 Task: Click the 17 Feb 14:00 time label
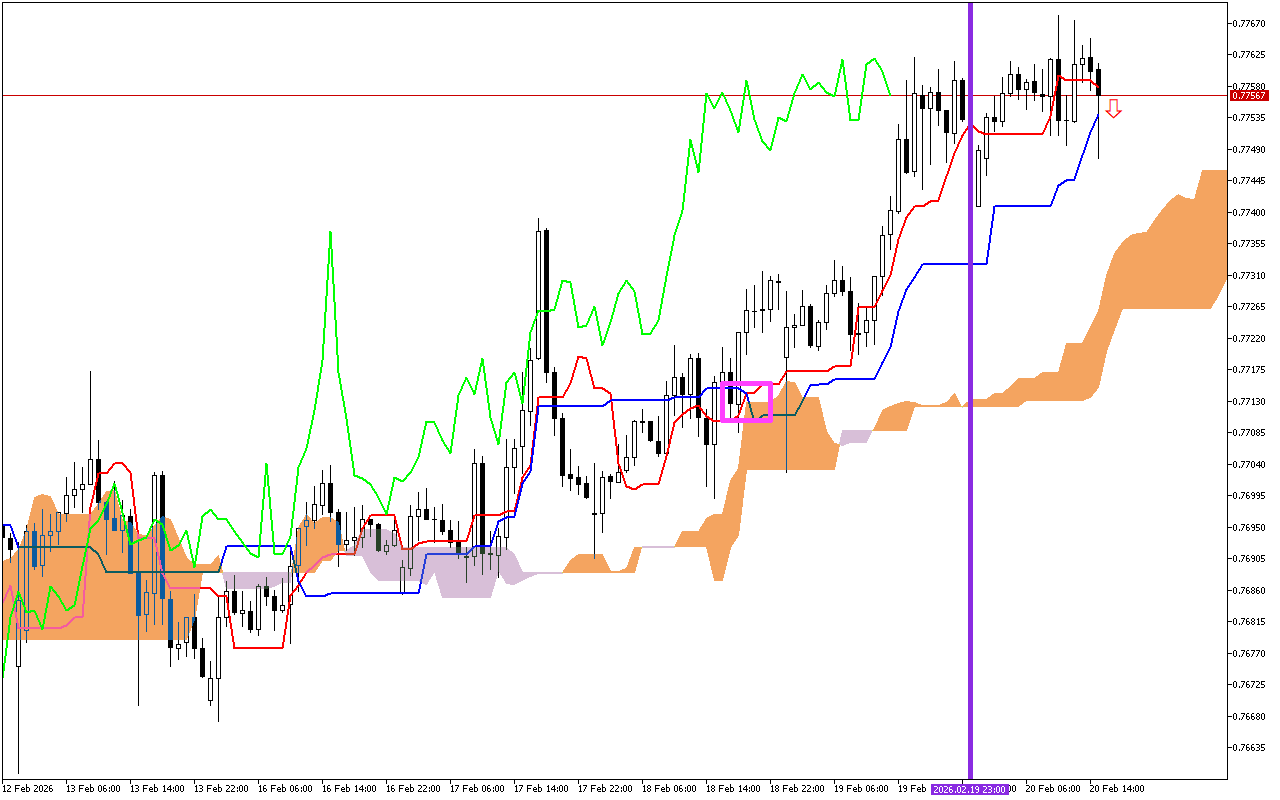click(540, 789)
